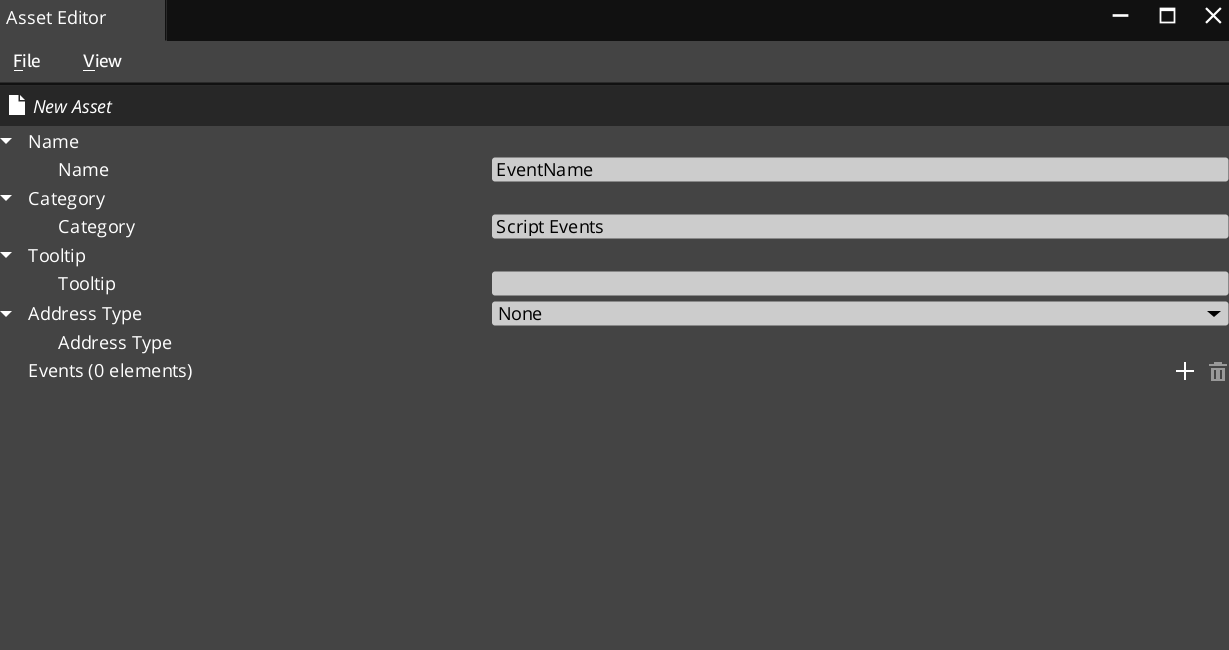The width and height of the screenshot is (1229, 650).
Task: Open the File menu
Action: [x=26, y=61]
